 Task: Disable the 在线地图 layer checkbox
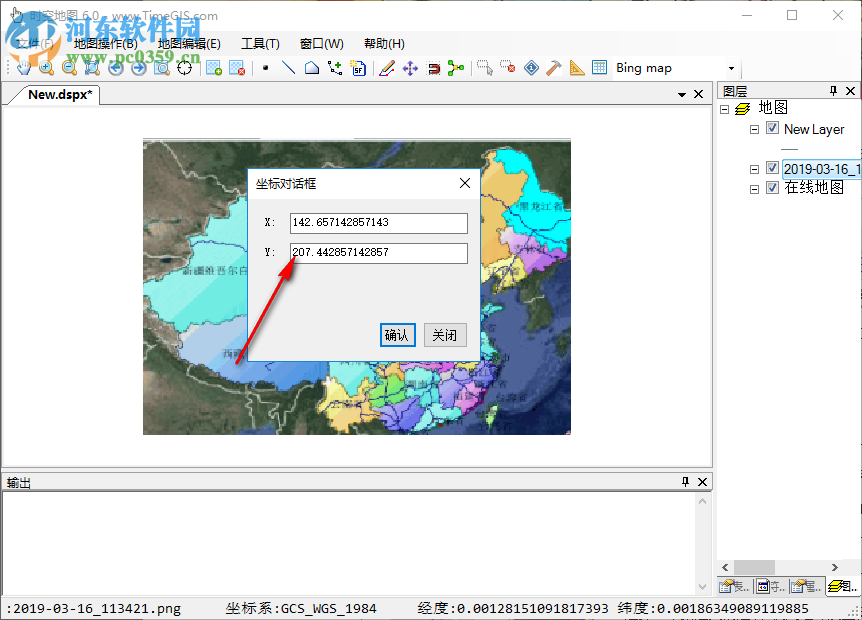point(773,187)
